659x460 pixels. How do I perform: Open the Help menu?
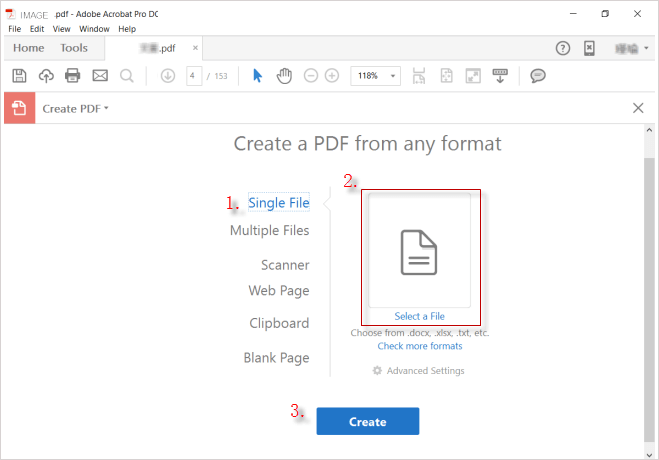click(x=127, y=29)
